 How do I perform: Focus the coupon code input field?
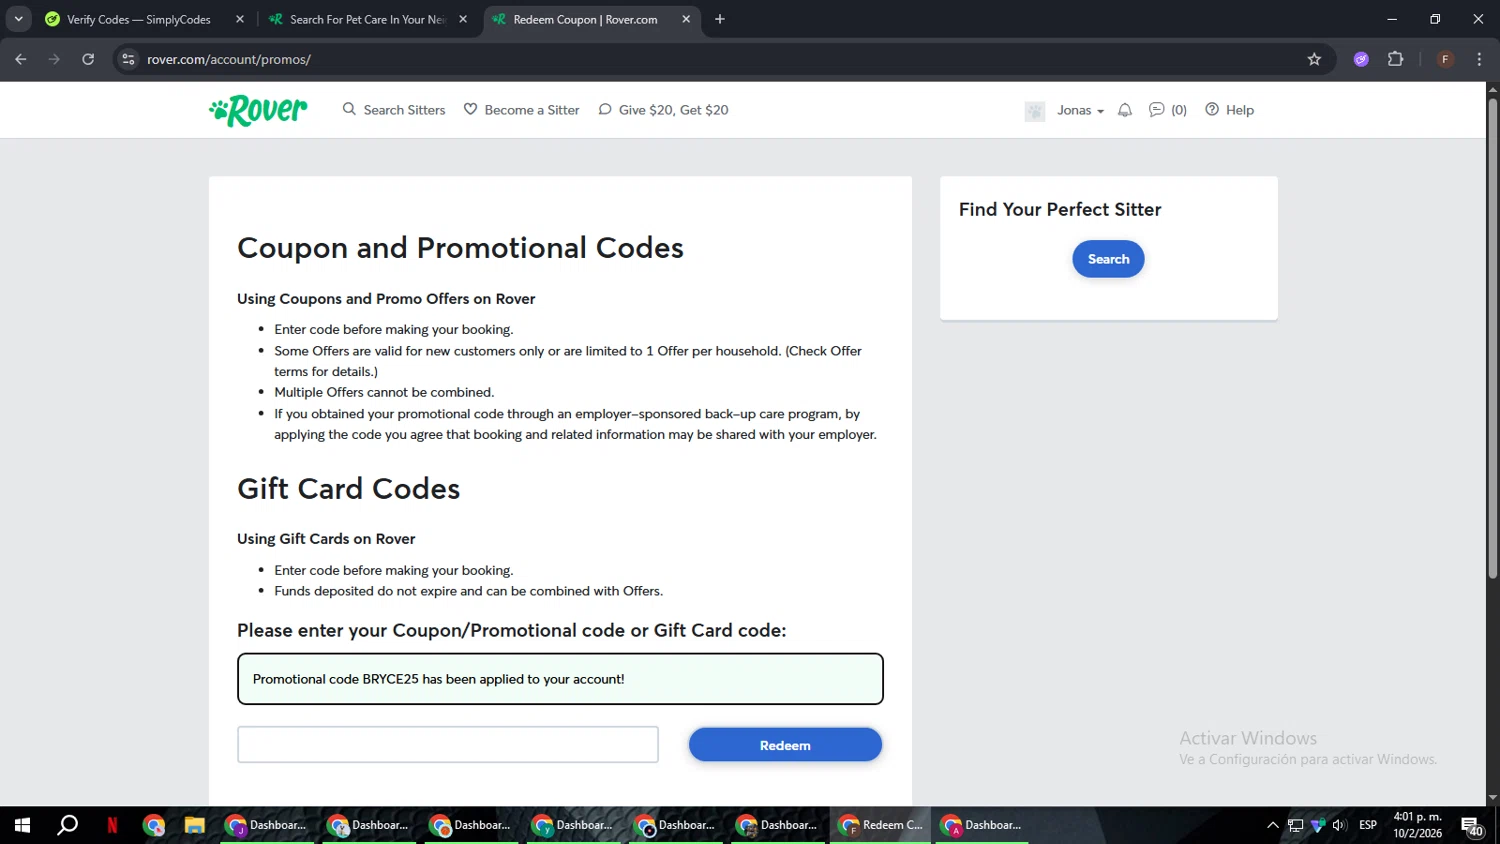coord(447,745)
